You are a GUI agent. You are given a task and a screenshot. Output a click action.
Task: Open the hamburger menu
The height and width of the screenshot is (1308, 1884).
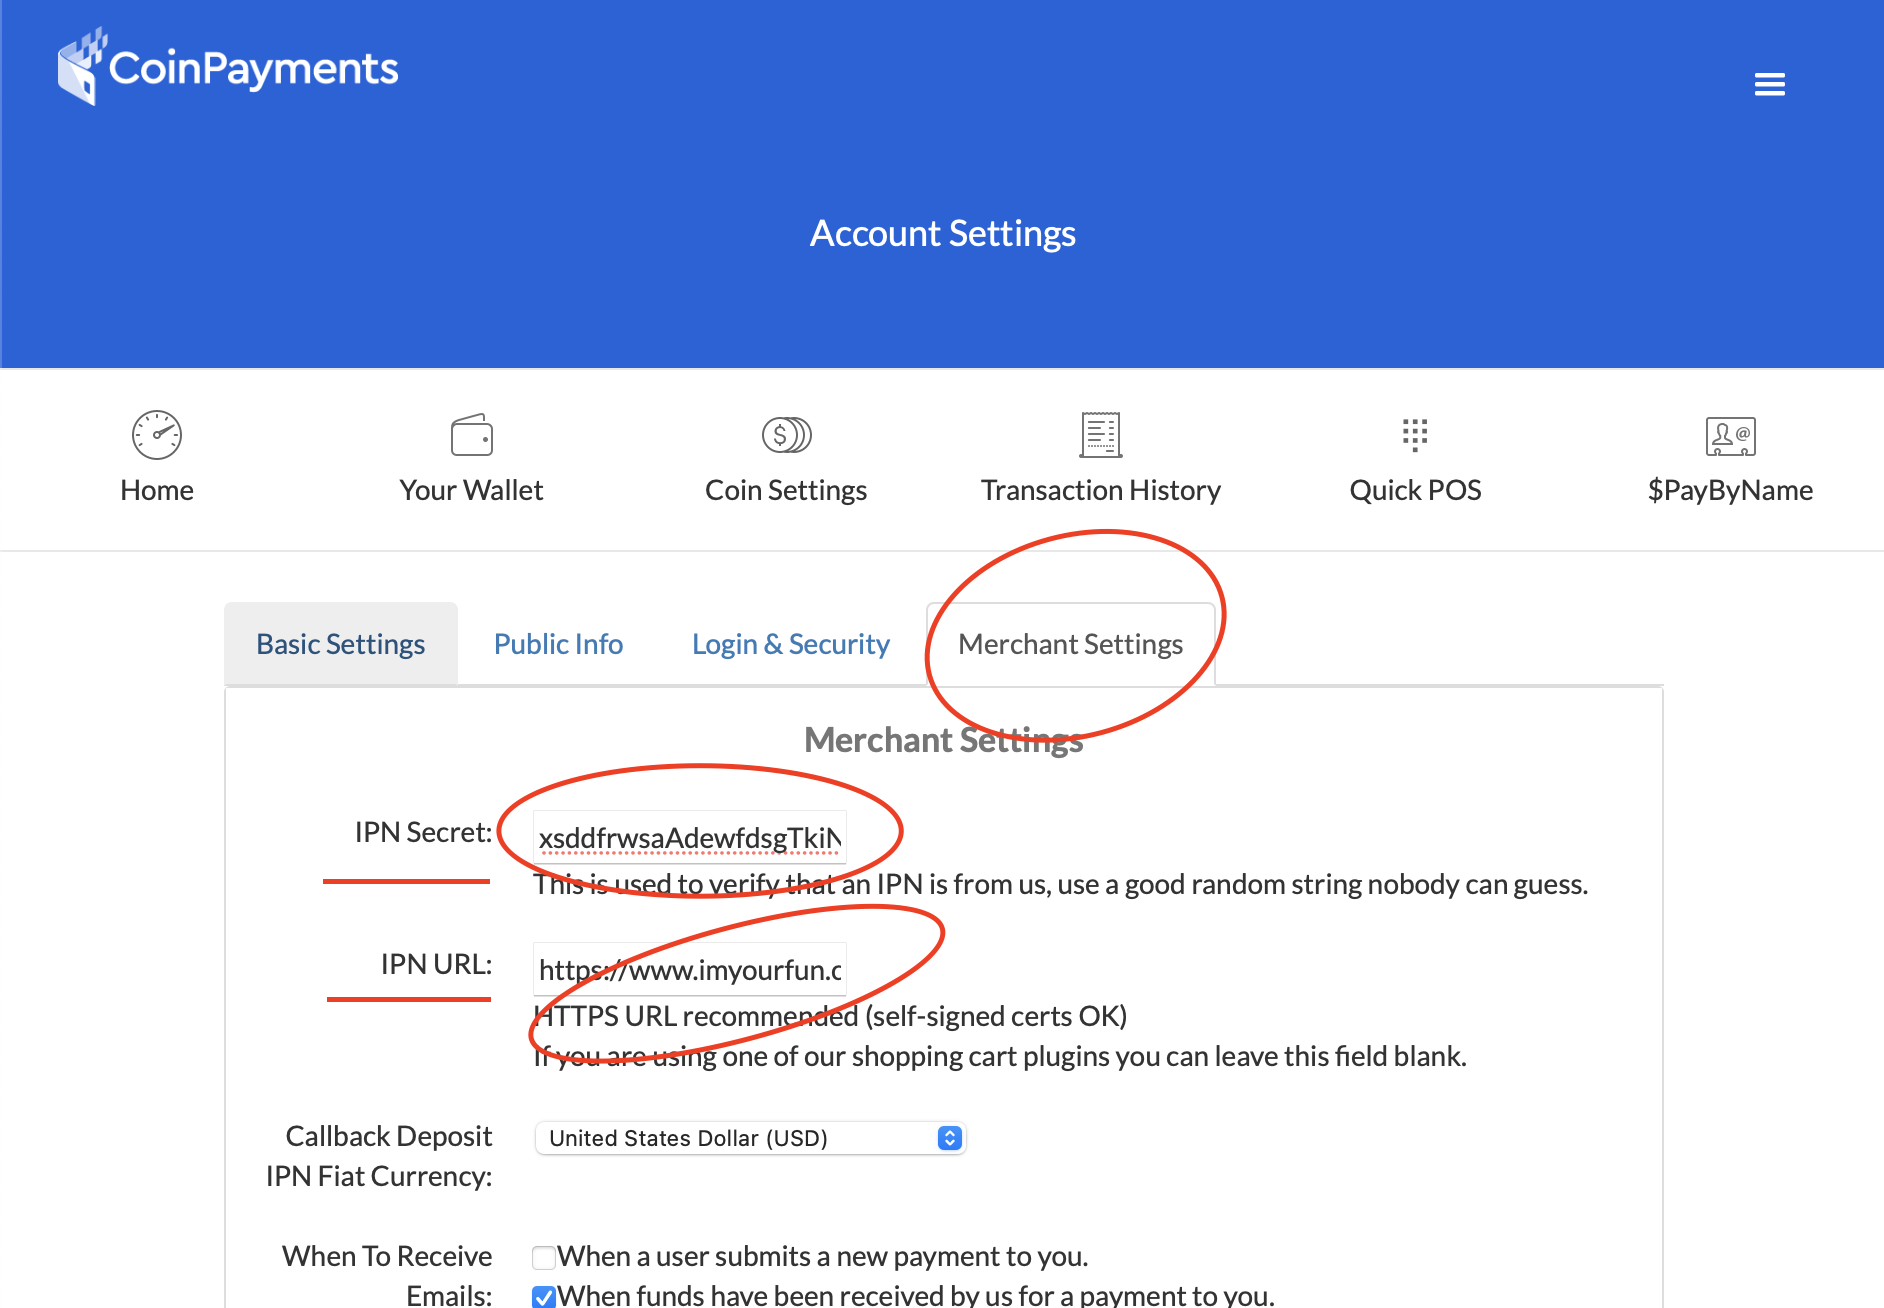click(x=1769, y=85)
